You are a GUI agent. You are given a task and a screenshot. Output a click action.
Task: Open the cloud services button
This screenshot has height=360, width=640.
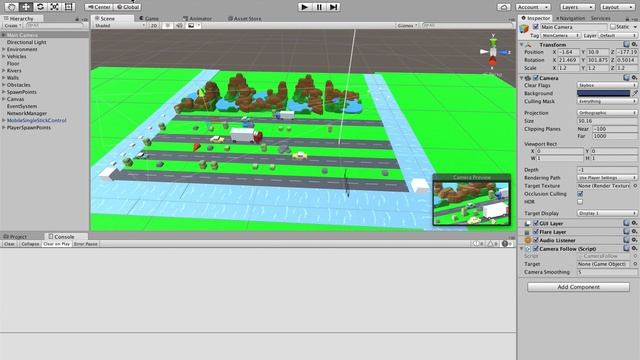(x=504, y=7)
